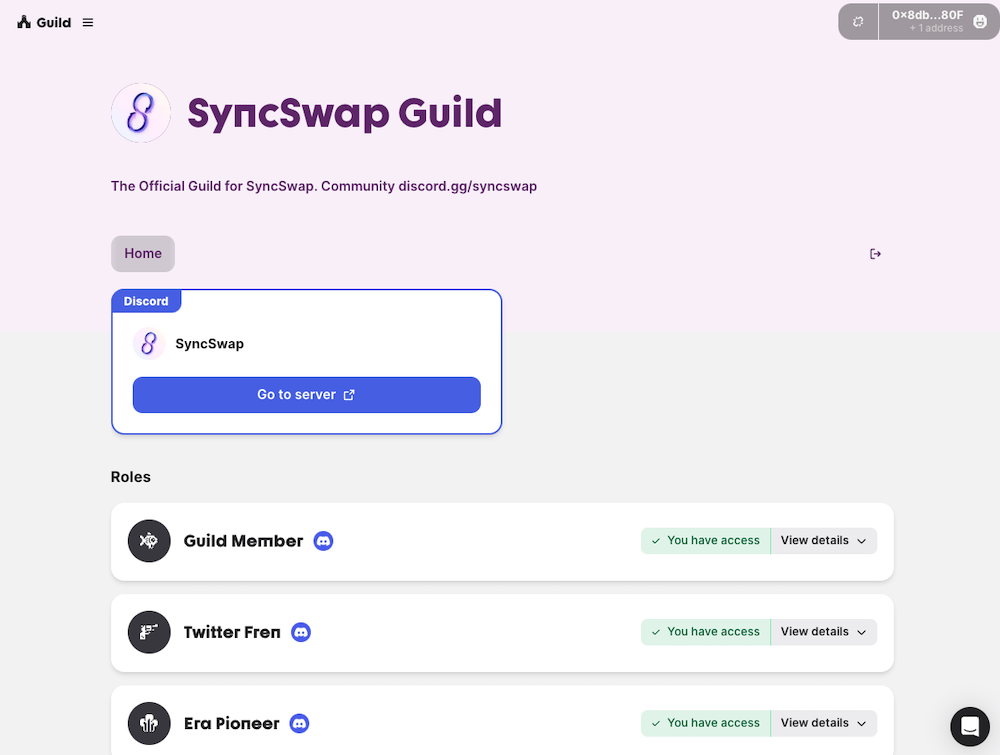This screenshot has height=755, width=1000.
Task: Click the Guild logo in the top bar
Action: coord(23,21)
